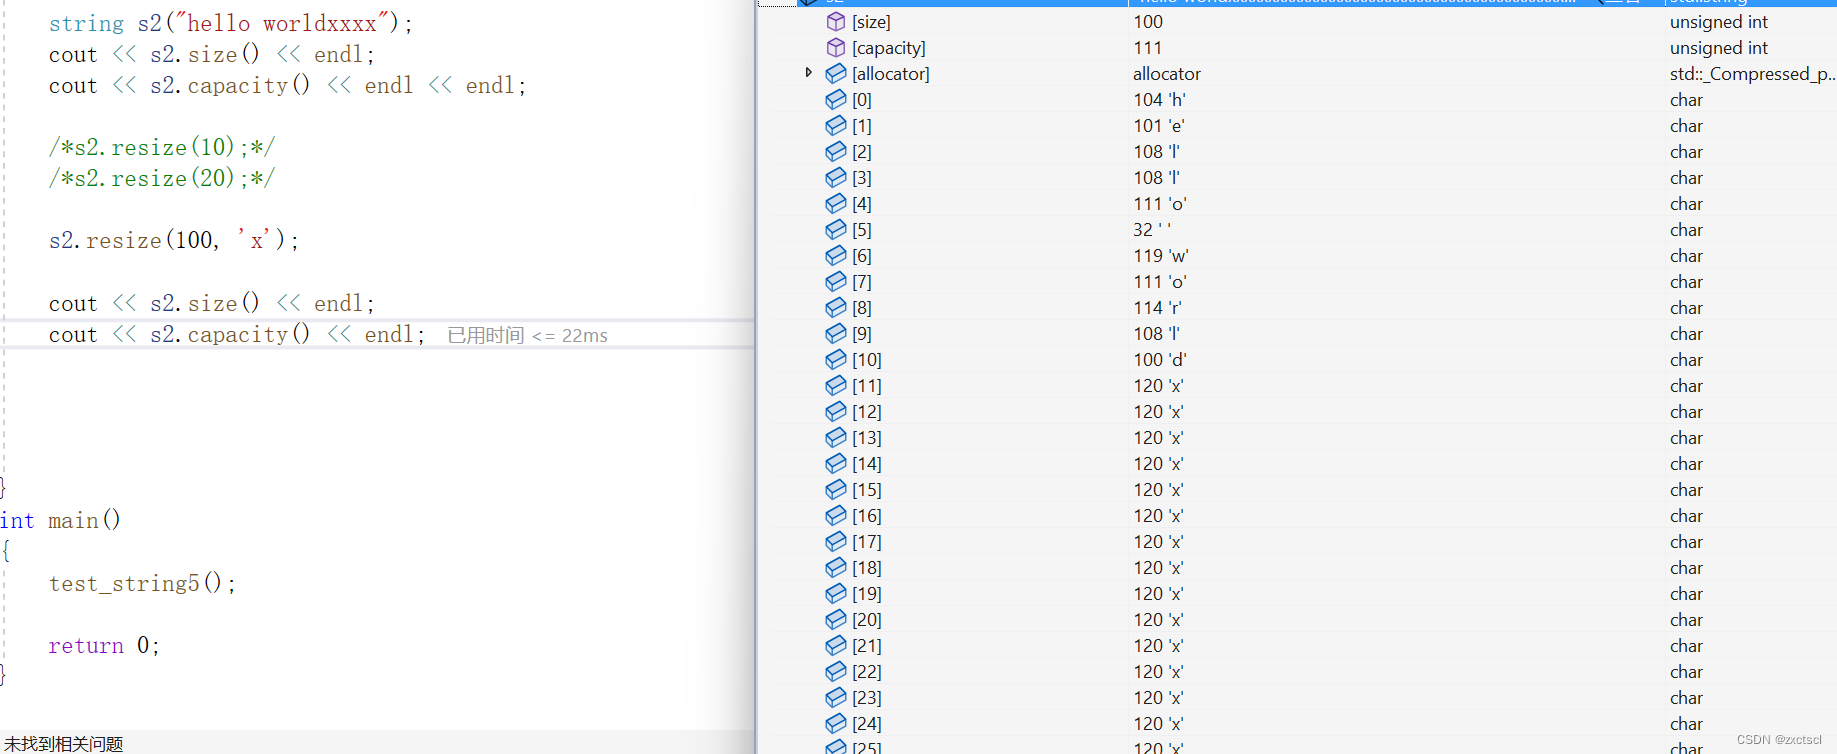
Task: Click the field icon for element [13]
Action: pyautogui.click(x=836, y=438)
